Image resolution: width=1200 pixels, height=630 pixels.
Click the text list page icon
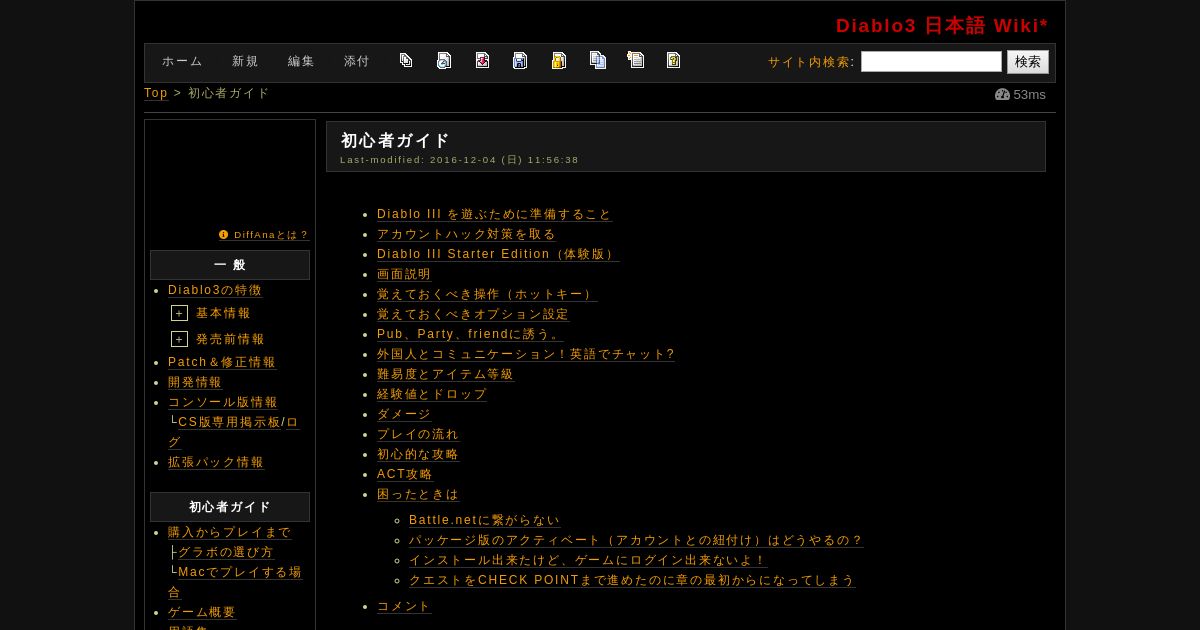coord(636,60)
